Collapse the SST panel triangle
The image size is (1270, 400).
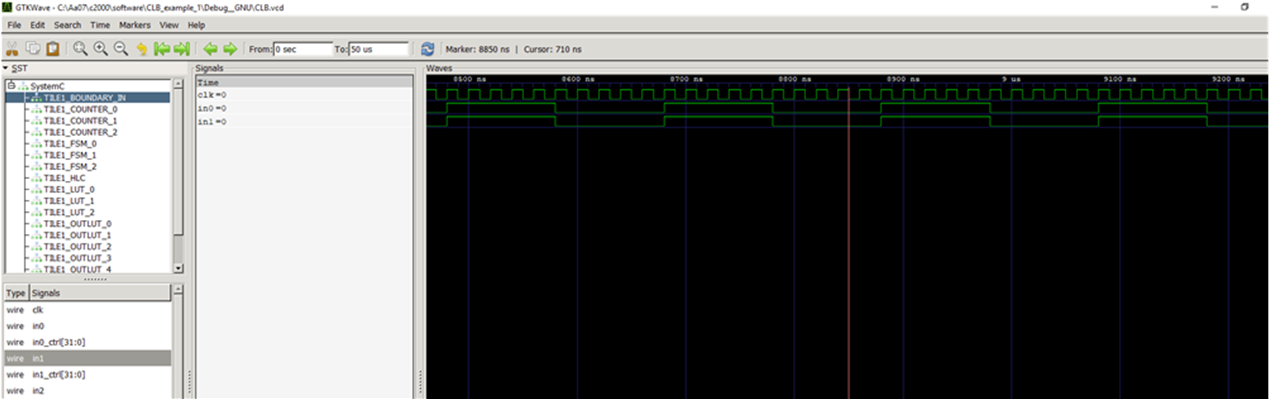coord(5,68)
